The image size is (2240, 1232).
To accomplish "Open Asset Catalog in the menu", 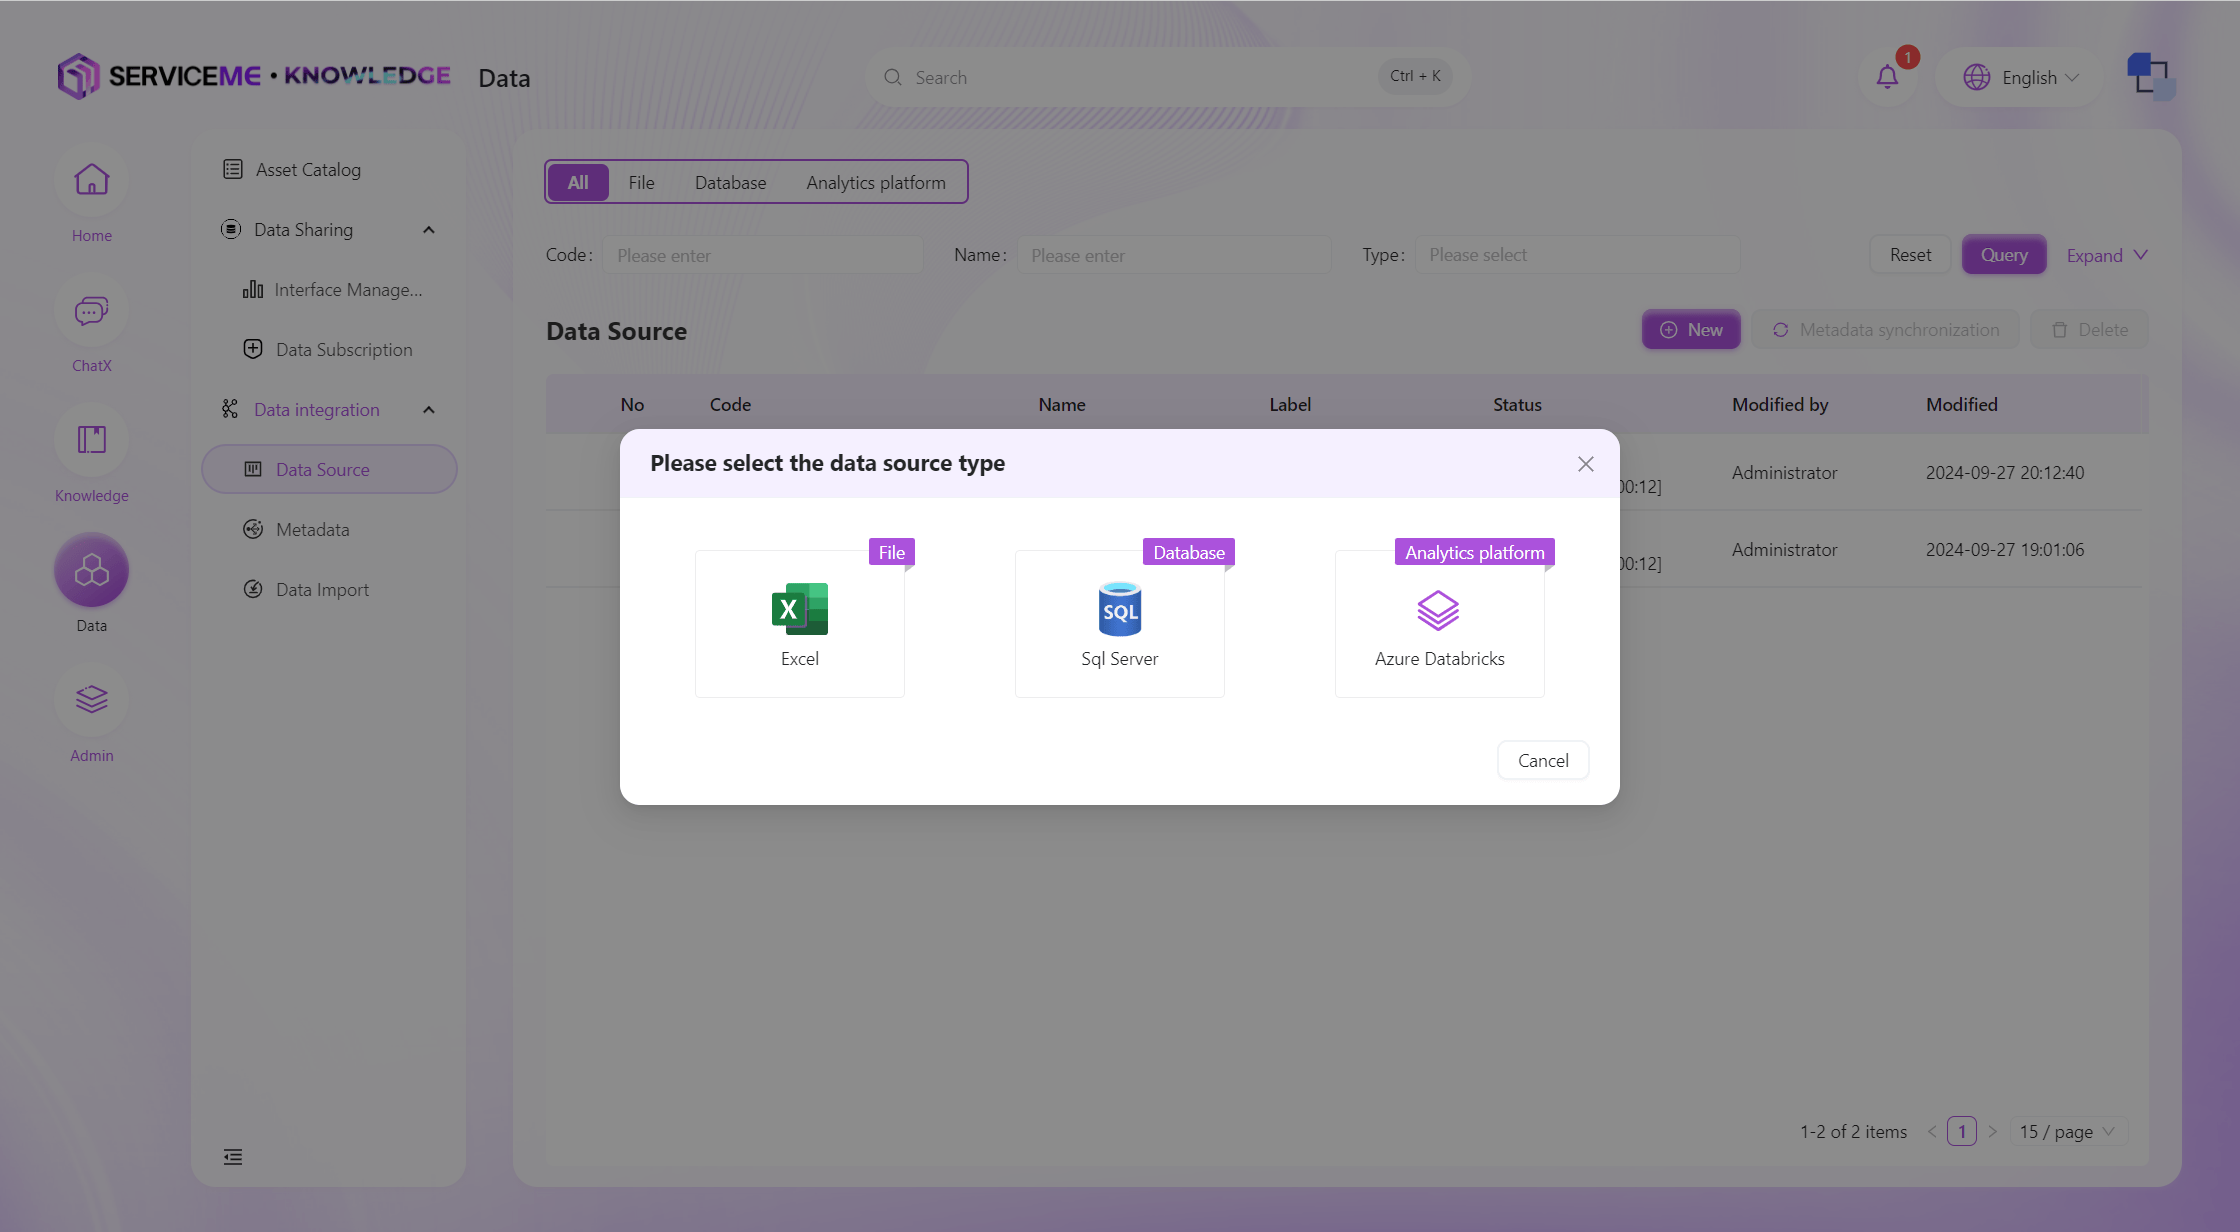I will 308,170.
